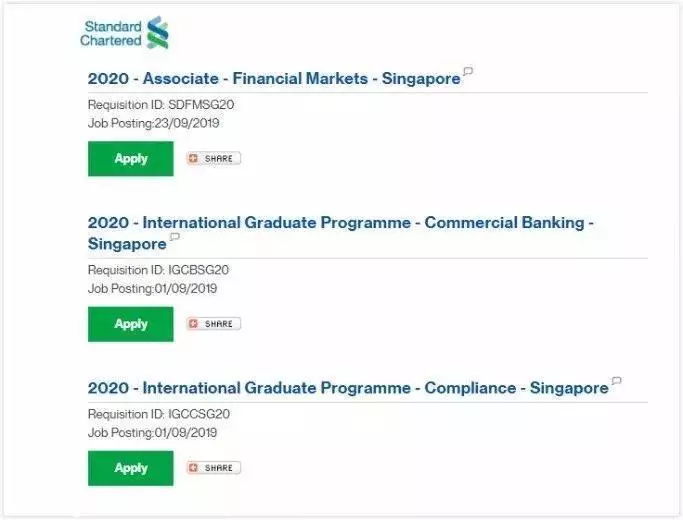The image size is (683, 520).
Task: Share the Financial Markets Associate posting
Action: [x=213, y=159]
